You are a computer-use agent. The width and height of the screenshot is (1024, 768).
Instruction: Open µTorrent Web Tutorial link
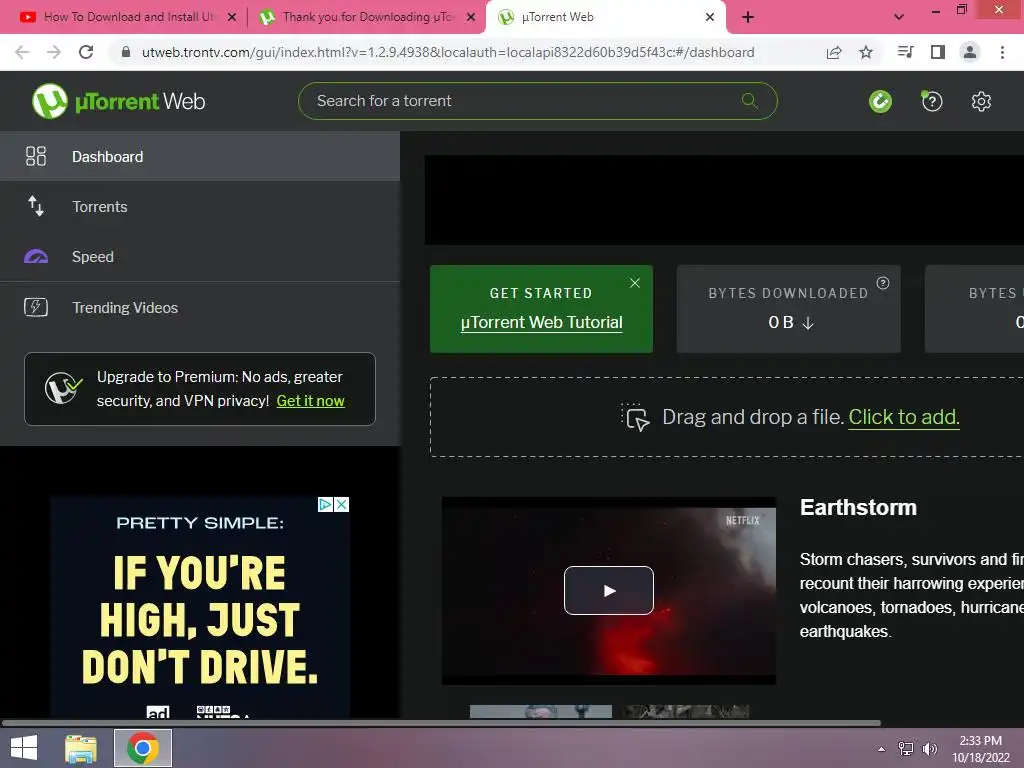point(541,323)
